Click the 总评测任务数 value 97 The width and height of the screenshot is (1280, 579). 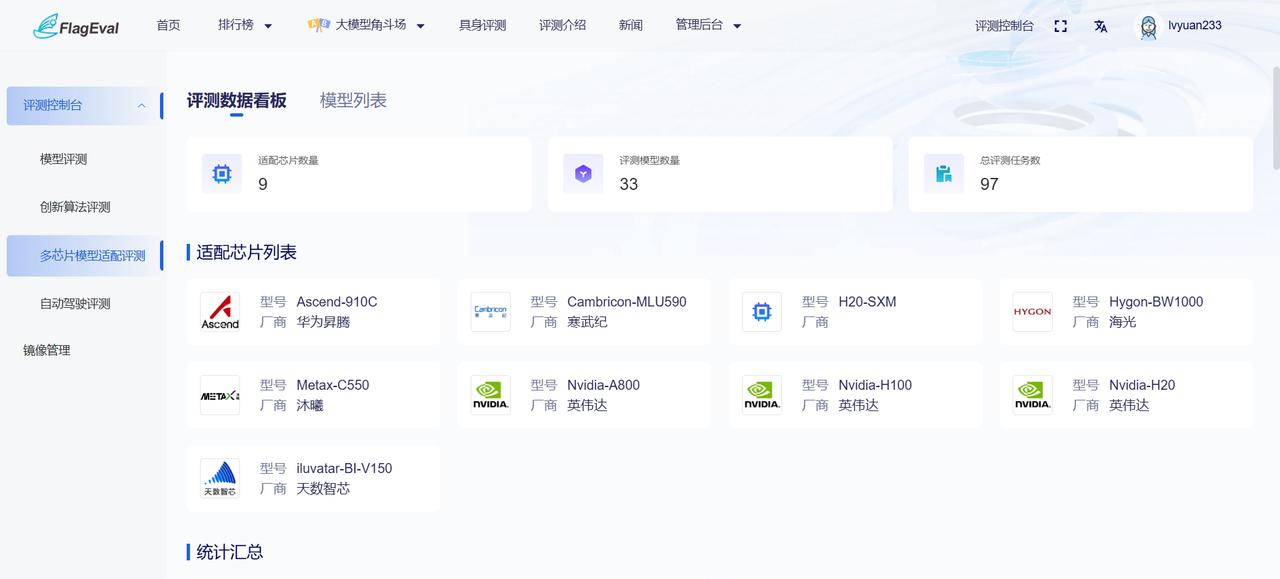click(x=989, y=184)
